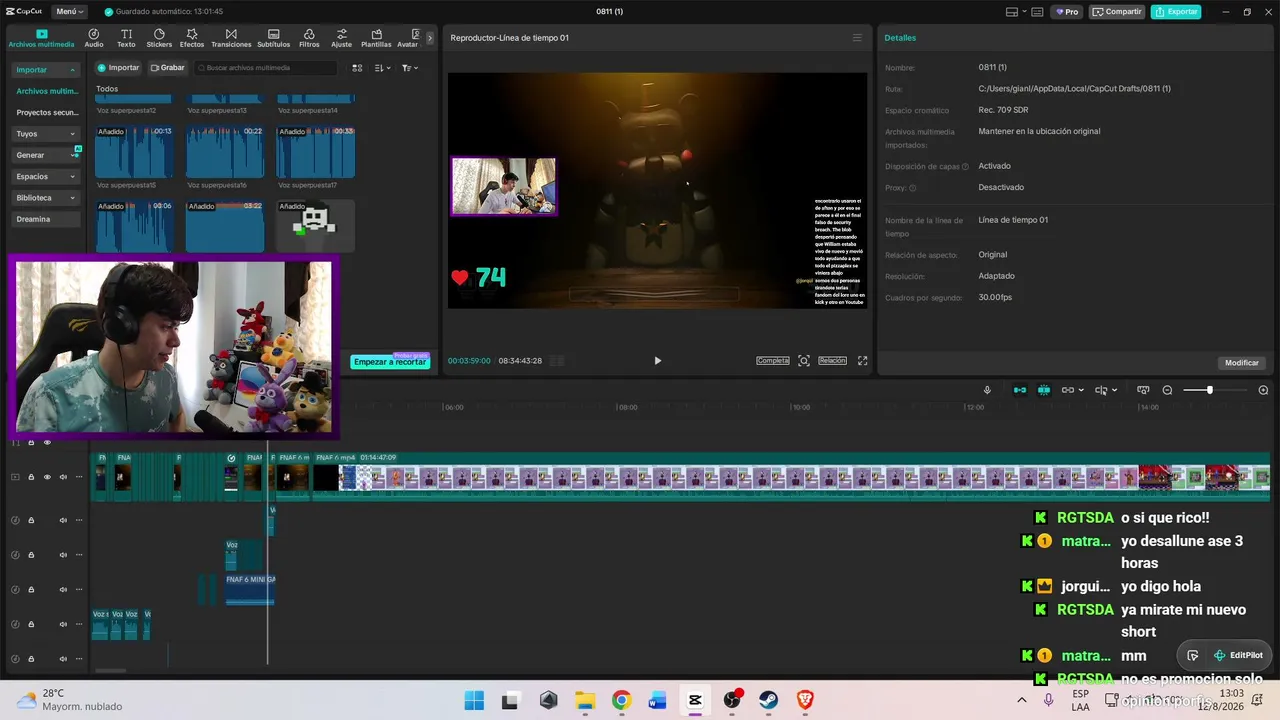This screenshot has width=1280, height=720.
Task: Click the info icon beside Proxy
Action: (x=912, y=188)
